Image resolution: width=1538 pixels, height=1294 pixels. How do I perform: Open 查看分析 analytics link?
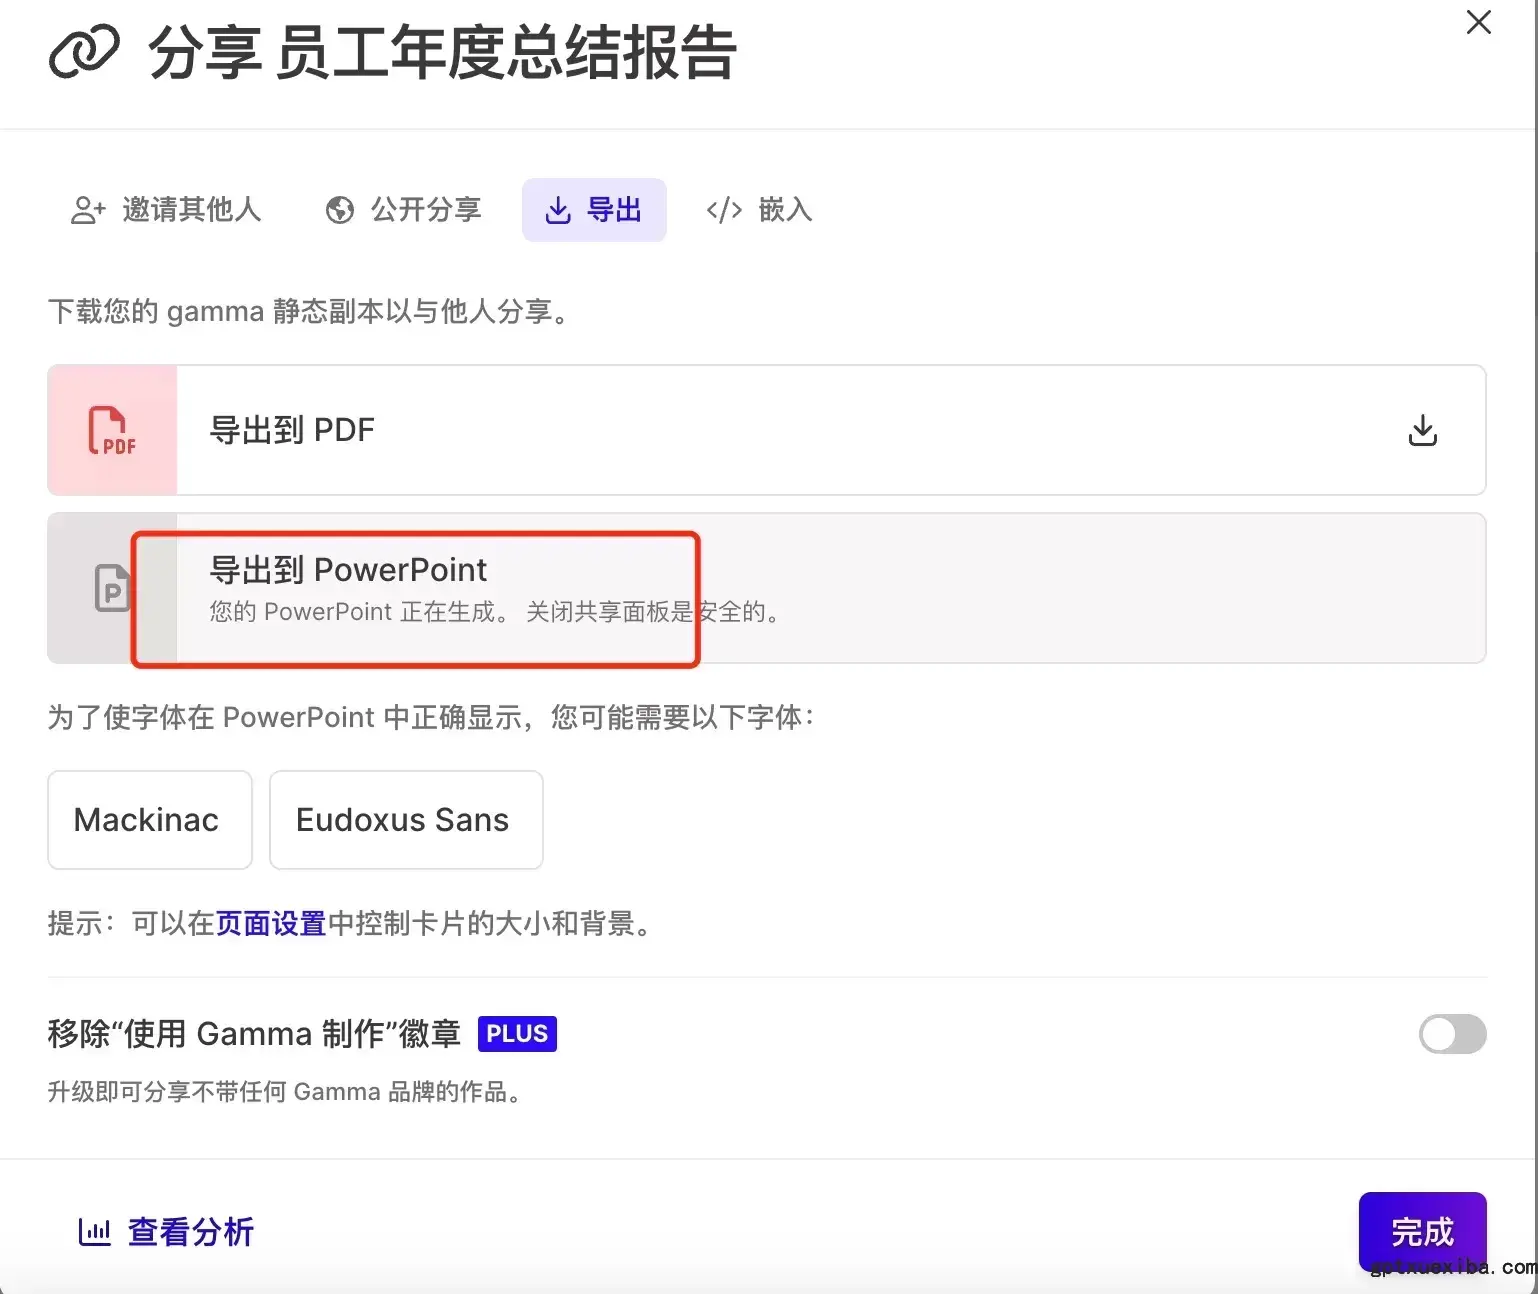tap(166, 1232)
